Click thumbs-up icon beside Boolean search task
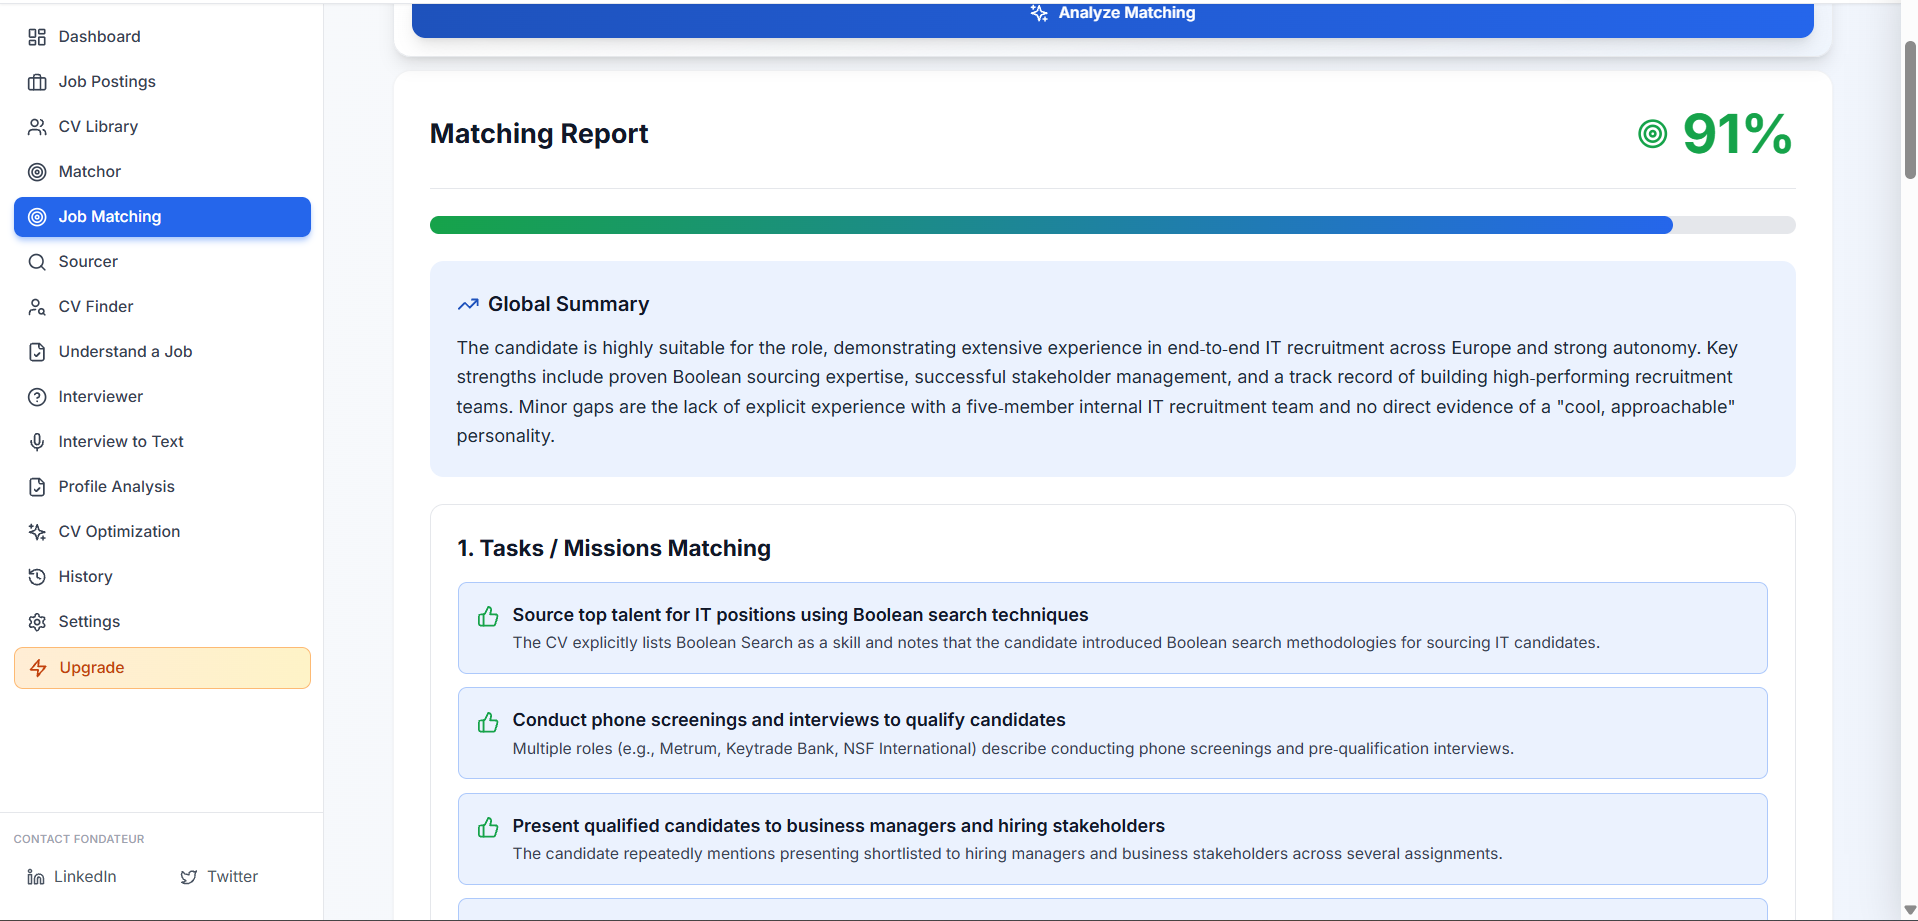 click(x=488, y=617)
